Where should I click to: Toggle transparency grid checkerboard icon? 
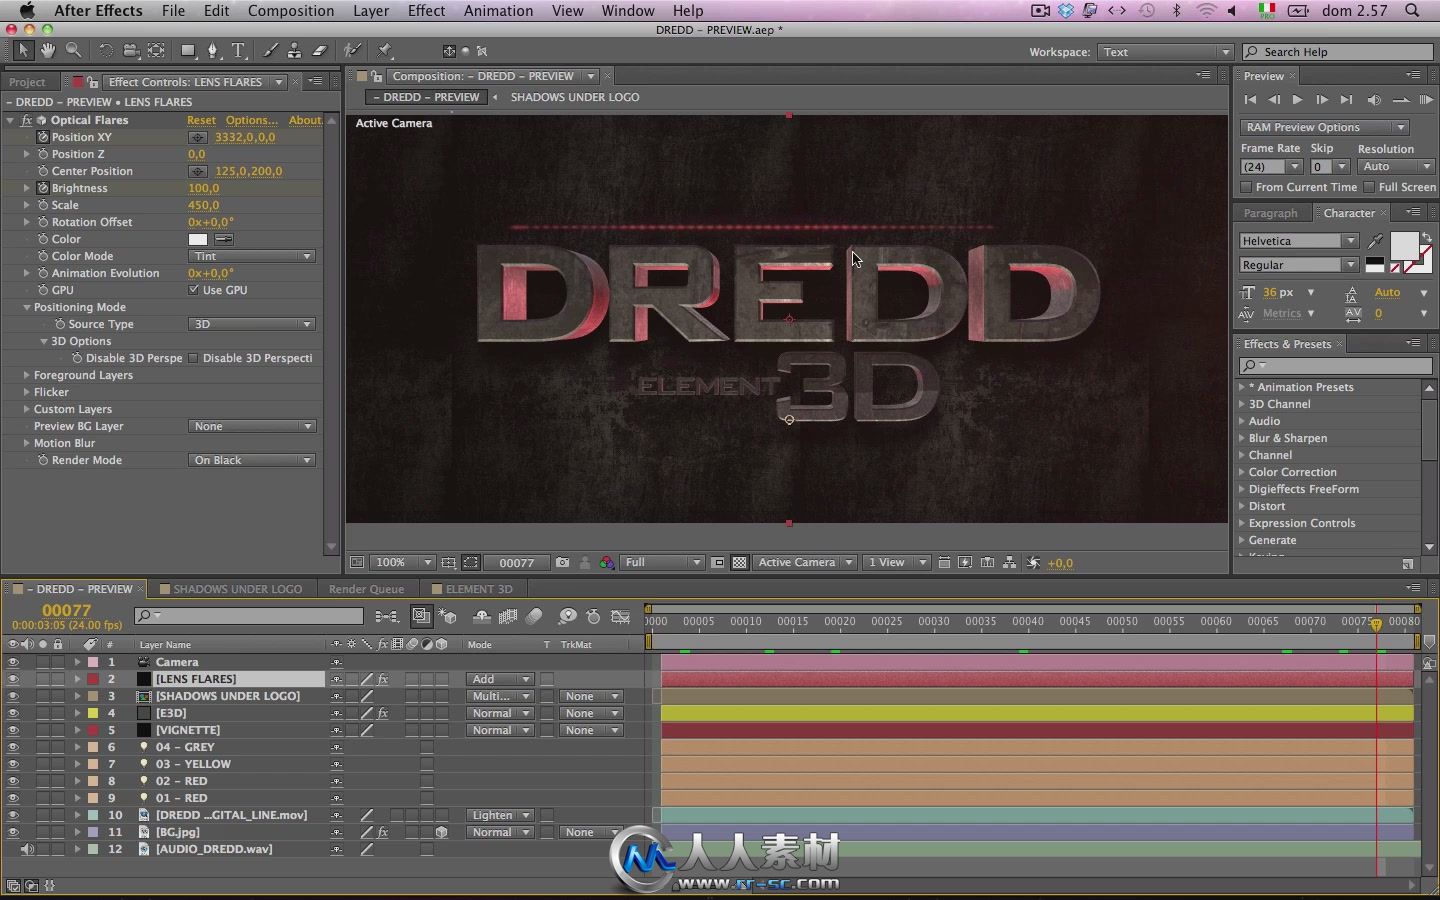(x=739, y=563)
